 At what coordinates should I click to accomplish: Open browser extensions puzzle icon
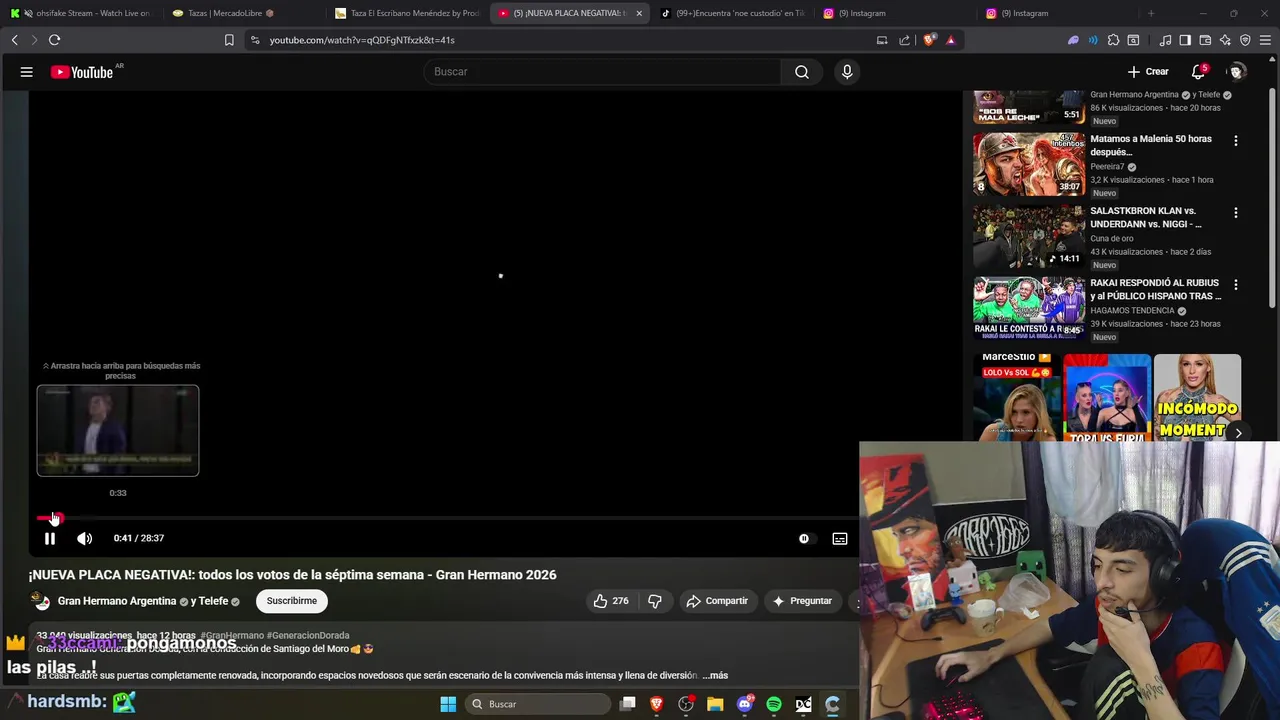(x=1113, y=40)
